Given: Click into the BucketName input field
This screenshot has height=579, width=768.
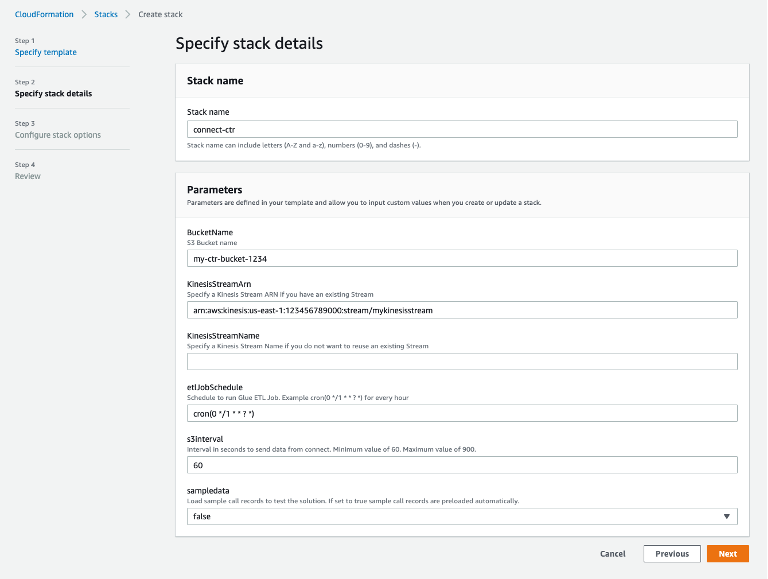Looking at the screenshot, I should tap(462, 258).
